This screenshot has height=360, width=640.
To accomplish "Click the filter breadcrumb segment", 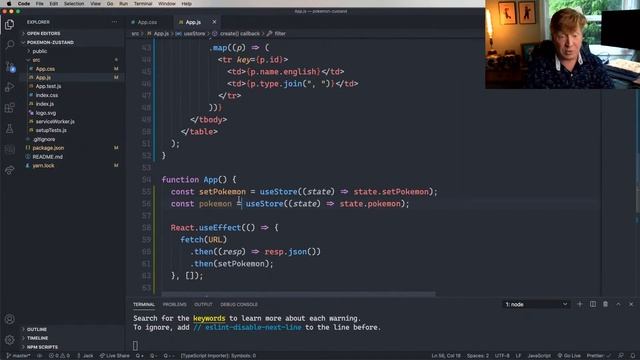I will [x=280, y=33].
